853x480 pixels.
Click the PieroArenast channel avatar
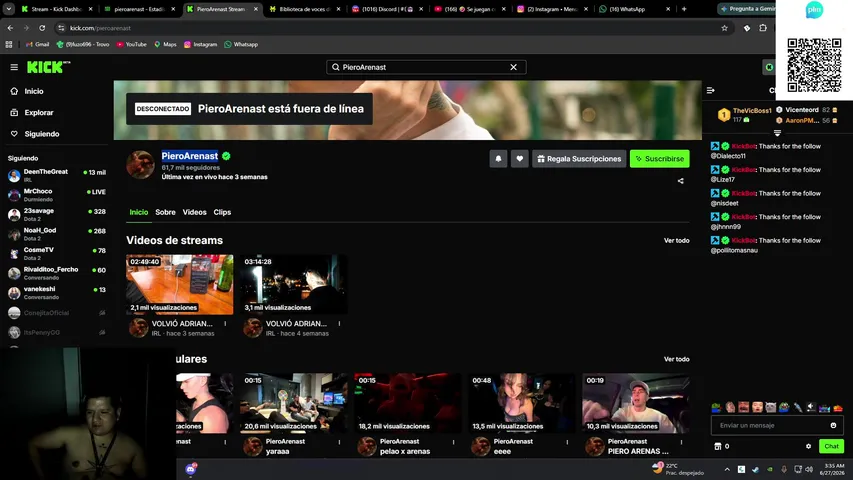(140, 164)
